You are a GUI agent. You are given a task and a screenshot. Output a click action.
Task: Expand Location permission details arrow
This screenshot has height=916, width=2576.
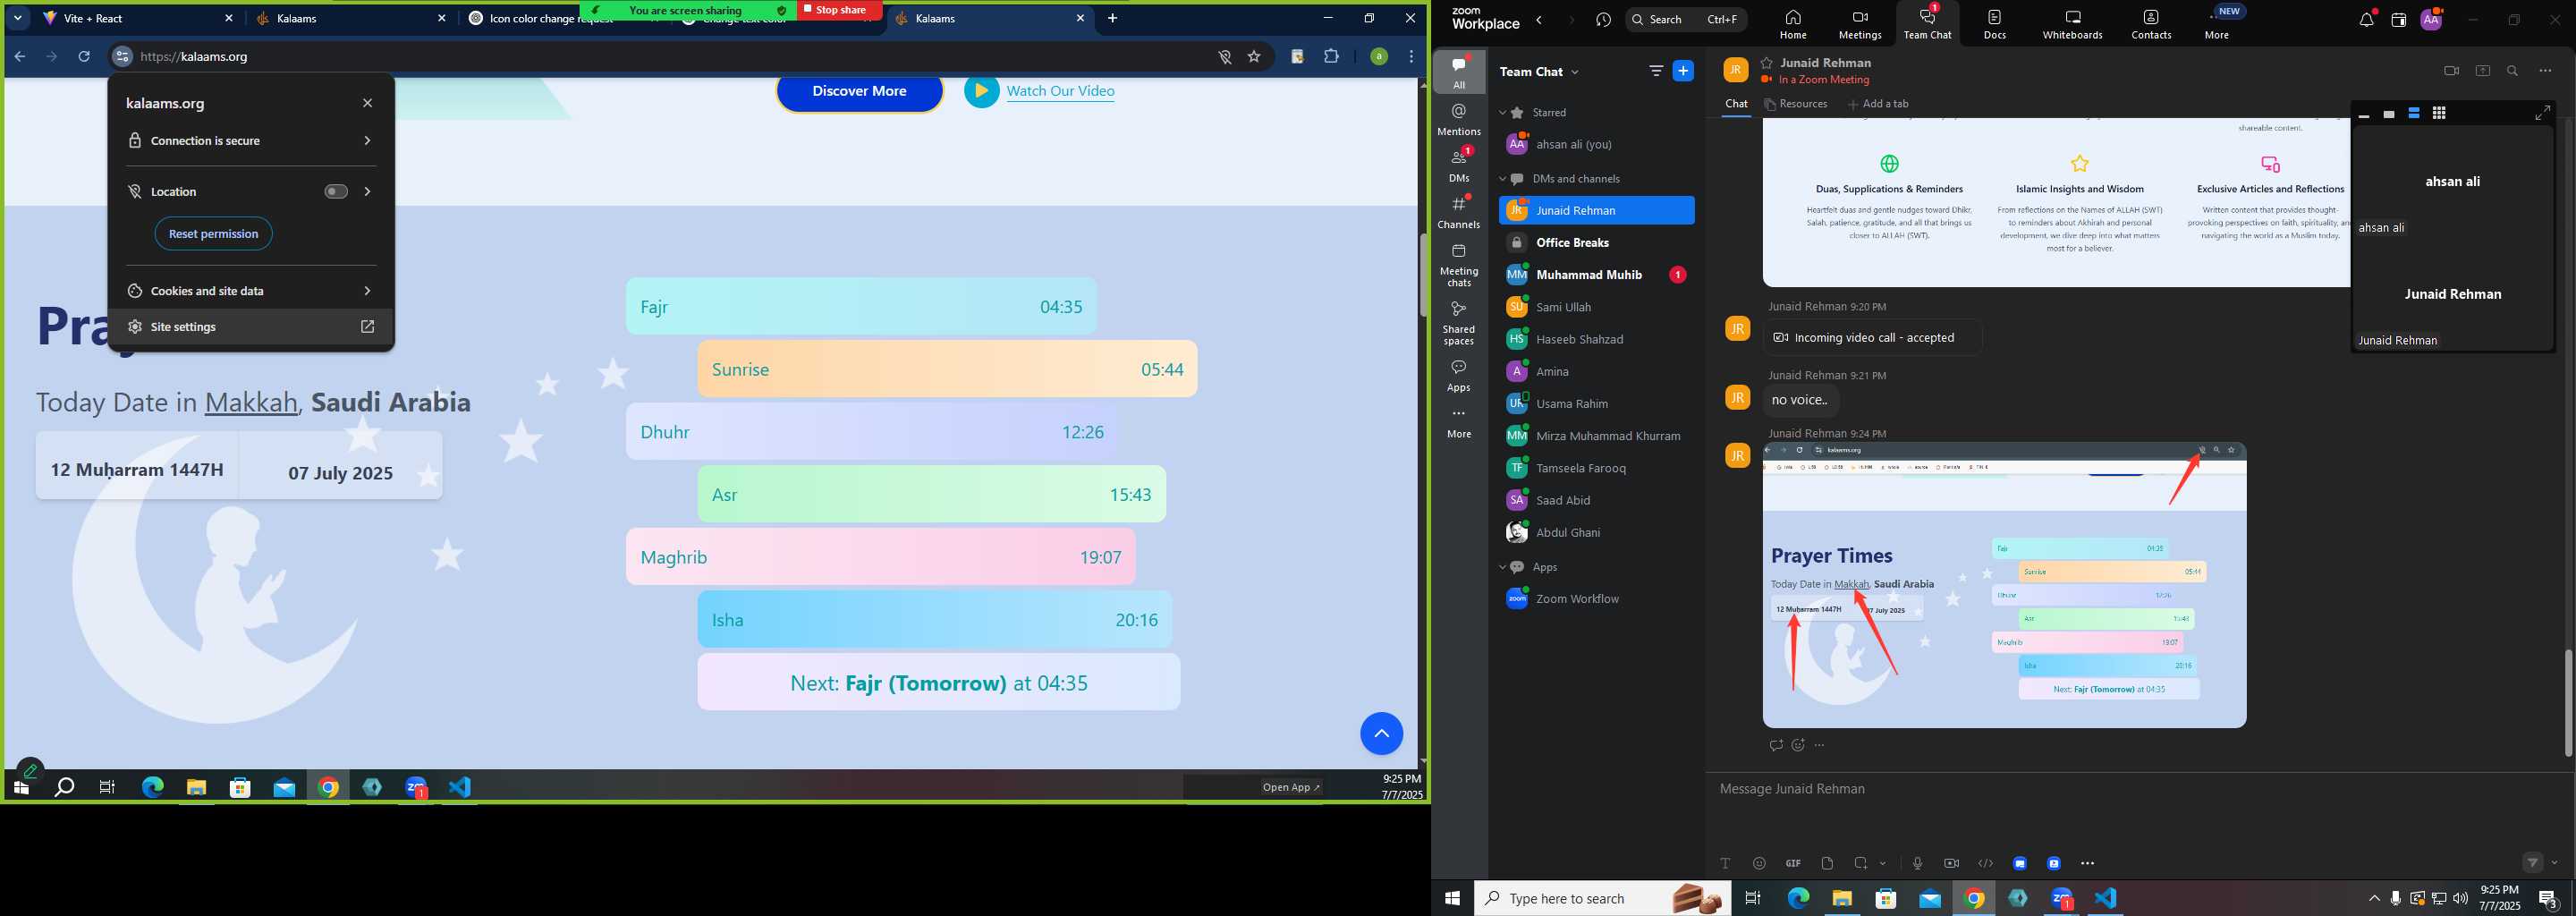click(367, 192)
